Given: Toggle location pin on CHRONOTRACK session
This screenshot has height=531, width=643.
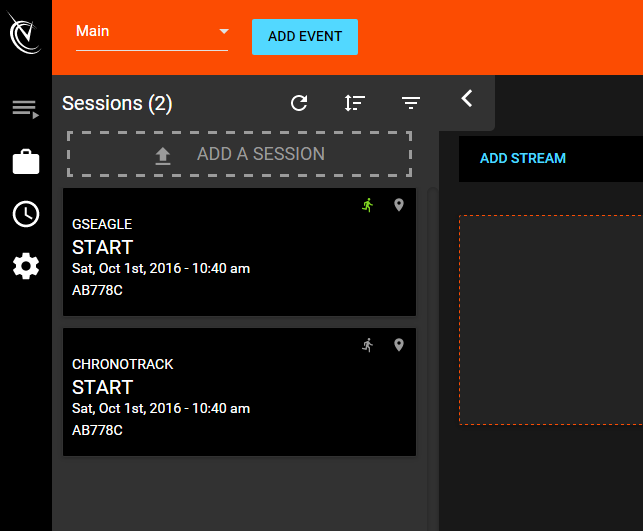Looking at the screenshot, I should (399, 344).
